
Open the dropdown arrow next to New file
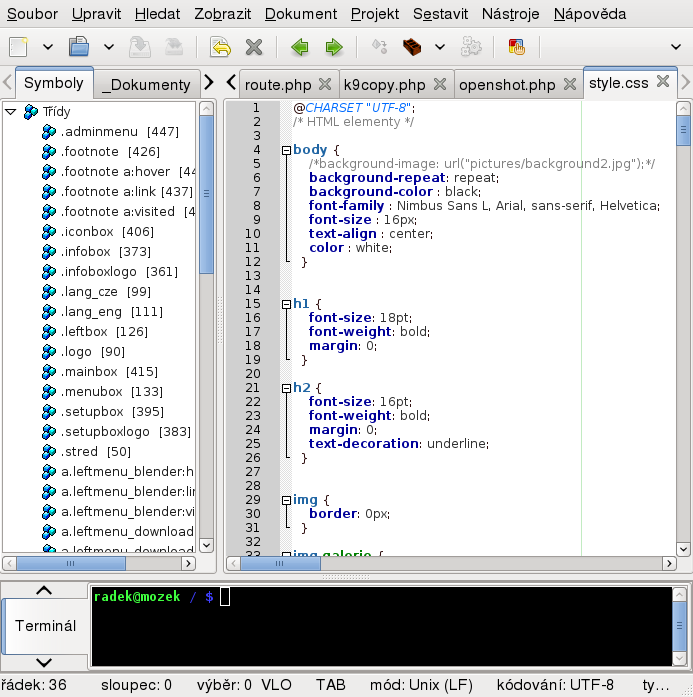48,47
